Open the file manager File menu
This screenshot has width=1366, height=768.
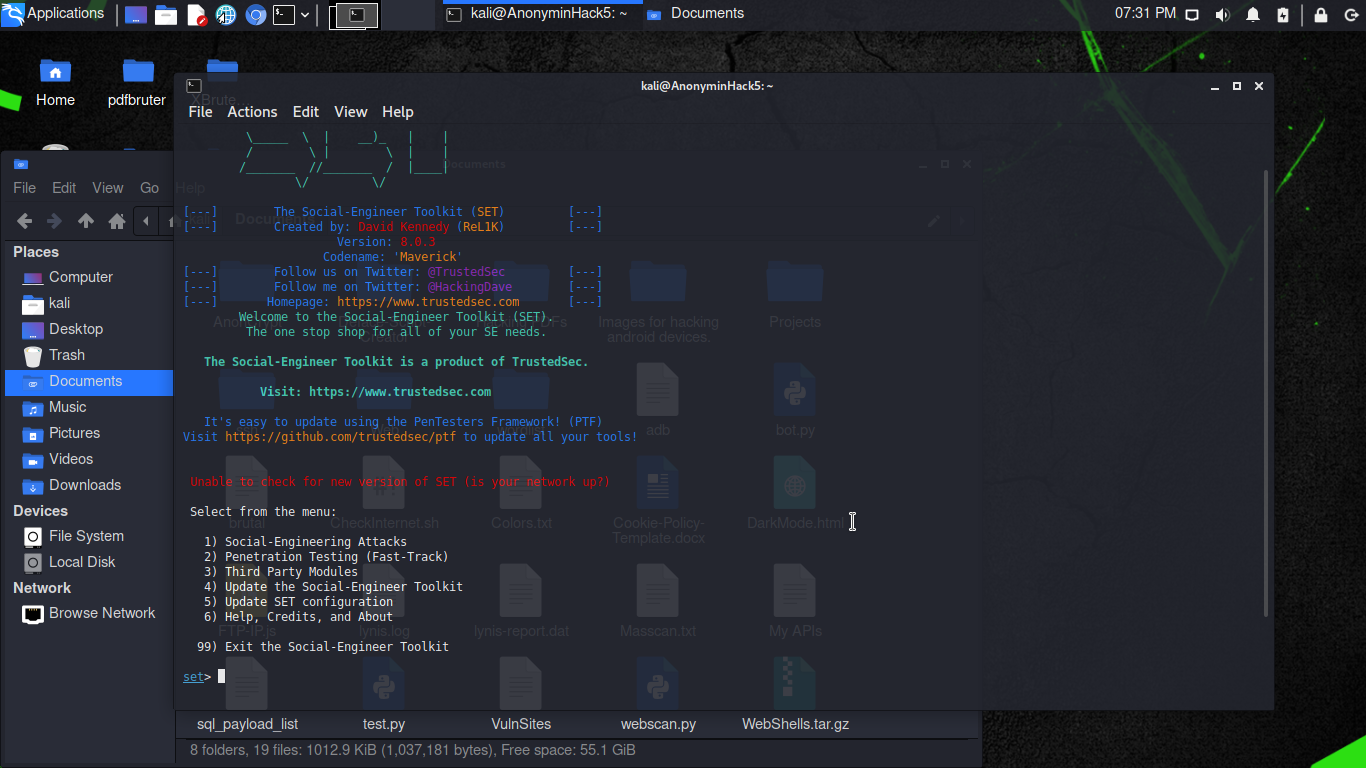24,188
